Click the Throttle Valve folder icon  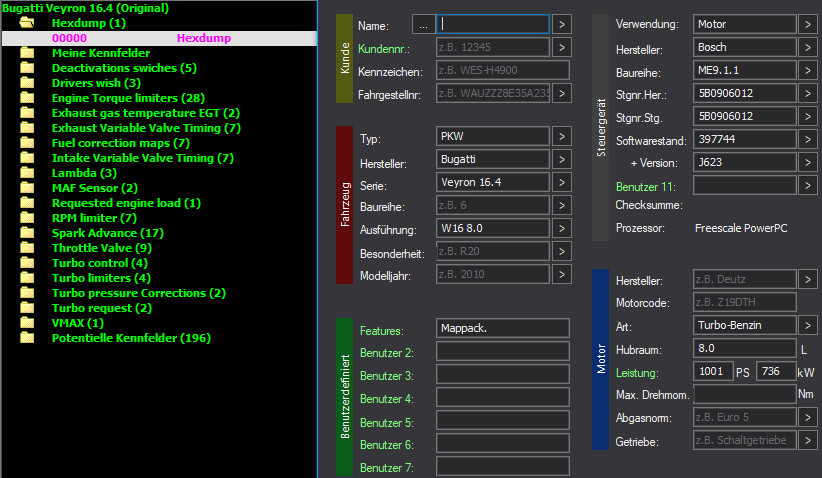(x=27, y=248)
